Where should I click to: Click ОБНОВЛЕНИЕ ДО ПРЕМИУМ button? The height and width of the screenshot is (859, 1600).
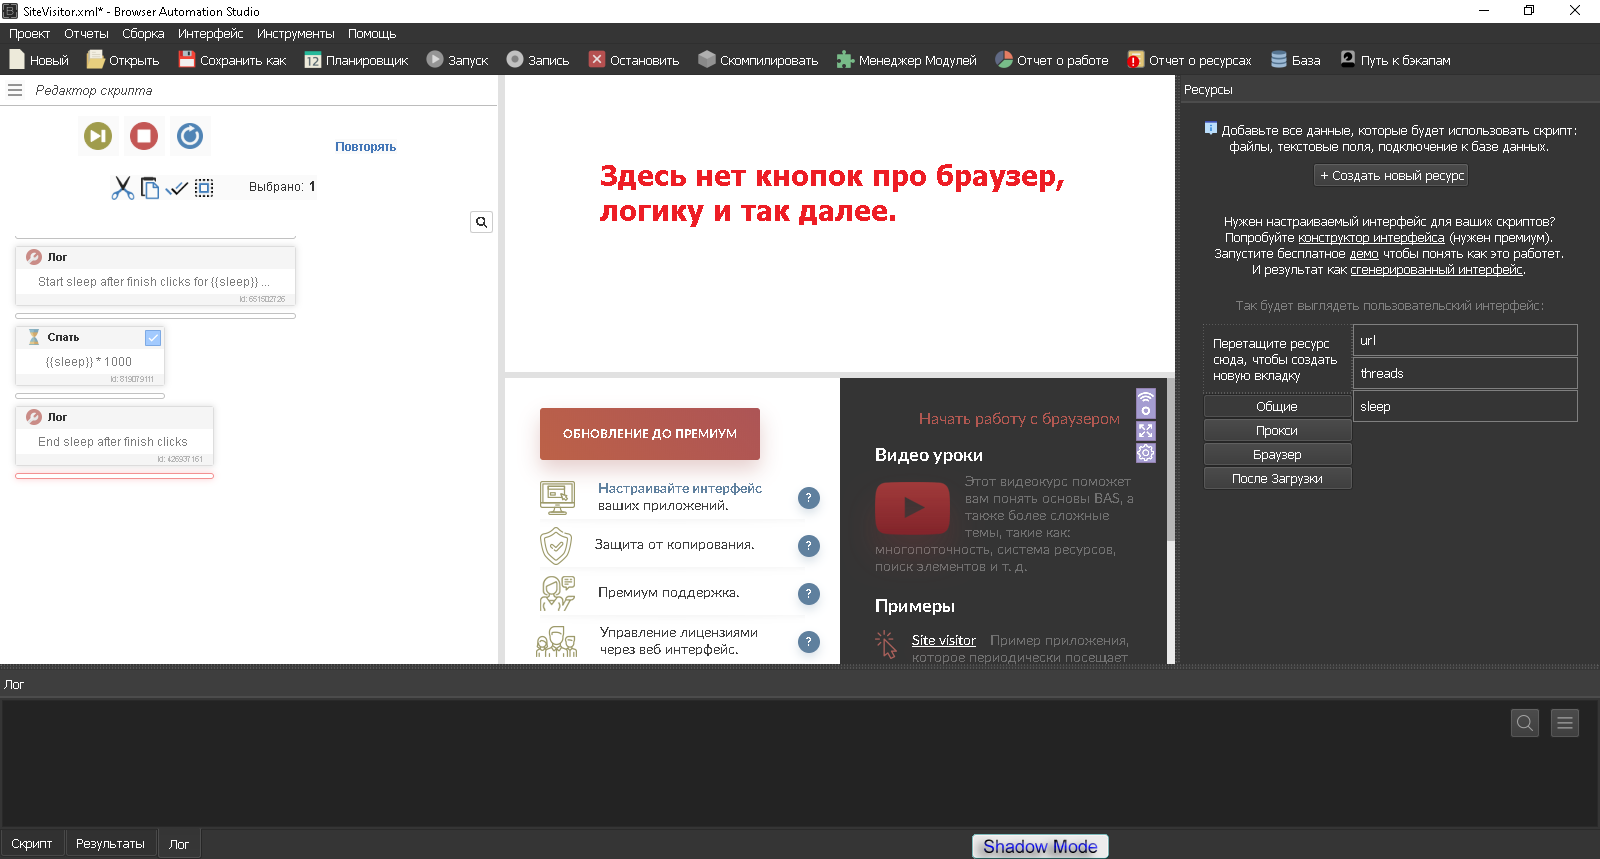click(650, 434)
